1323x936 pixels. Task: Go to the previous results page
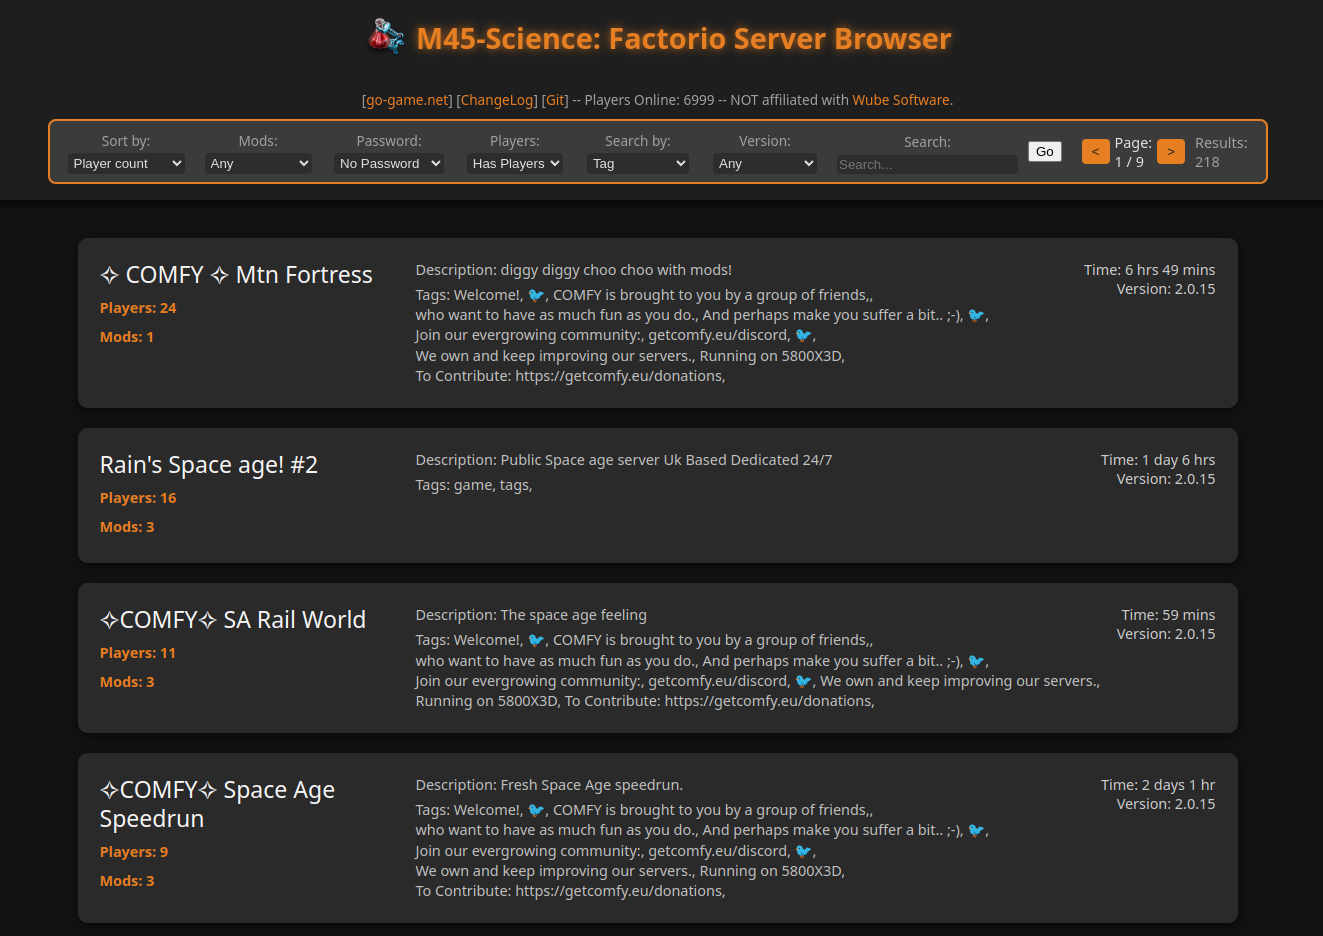pyautogui.click(x=1095, y=152)
